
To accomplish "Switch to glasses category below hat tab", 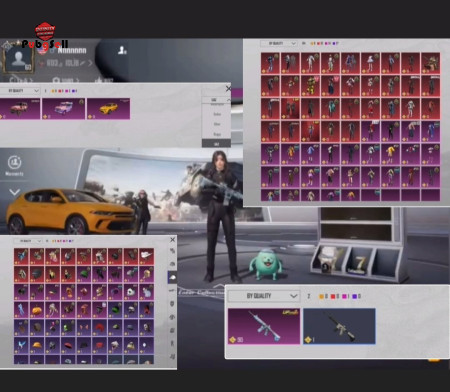I will [172, 291].
